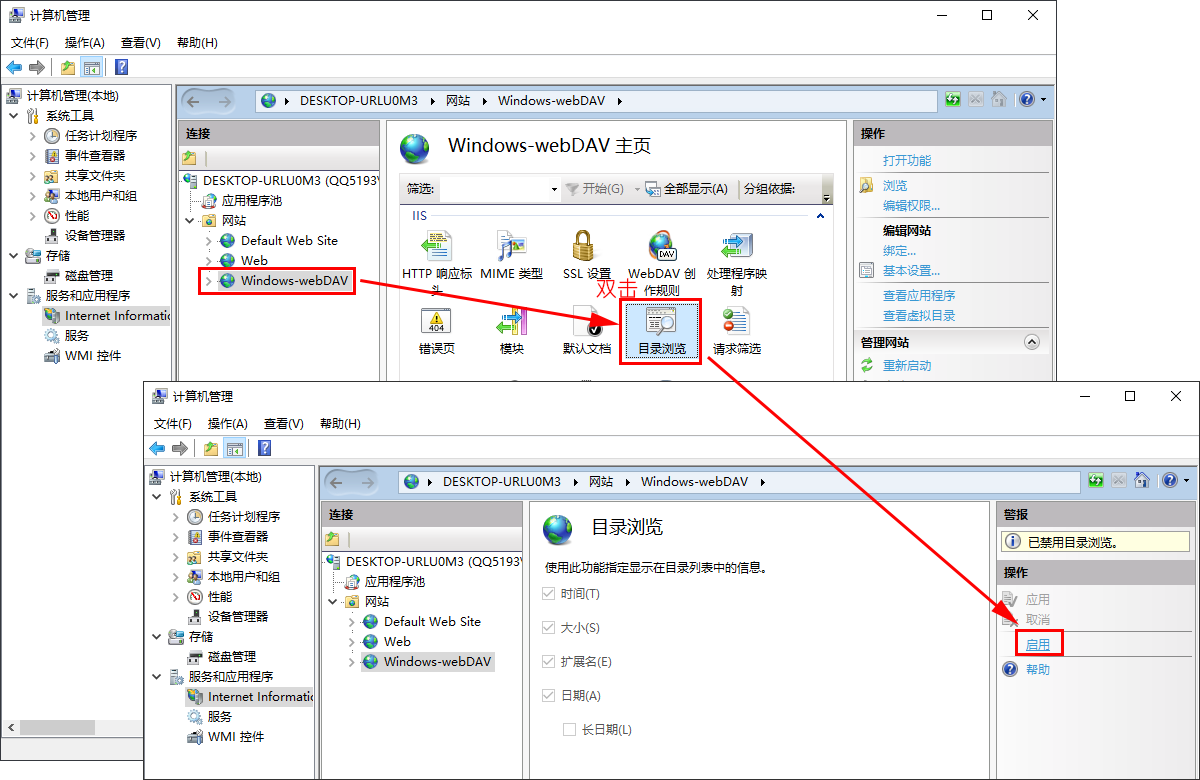Click top window address bar path
Image resolution: width=1200 pixels, height=780 pixels.
tap(596, 101)
